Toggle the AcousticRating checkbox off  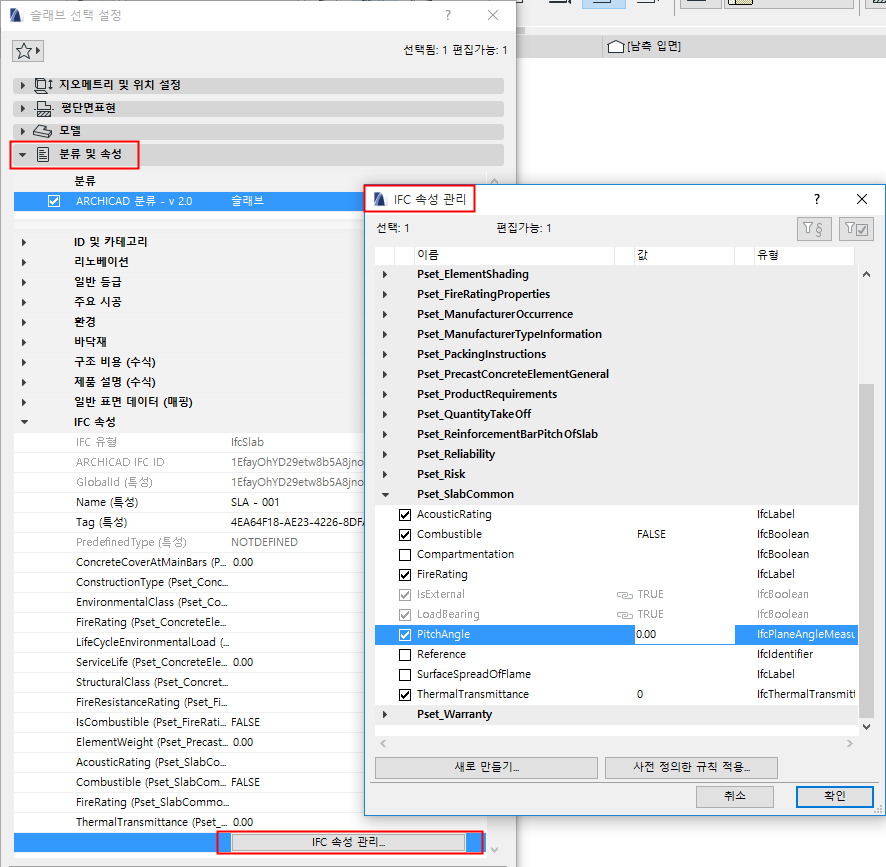405,514
